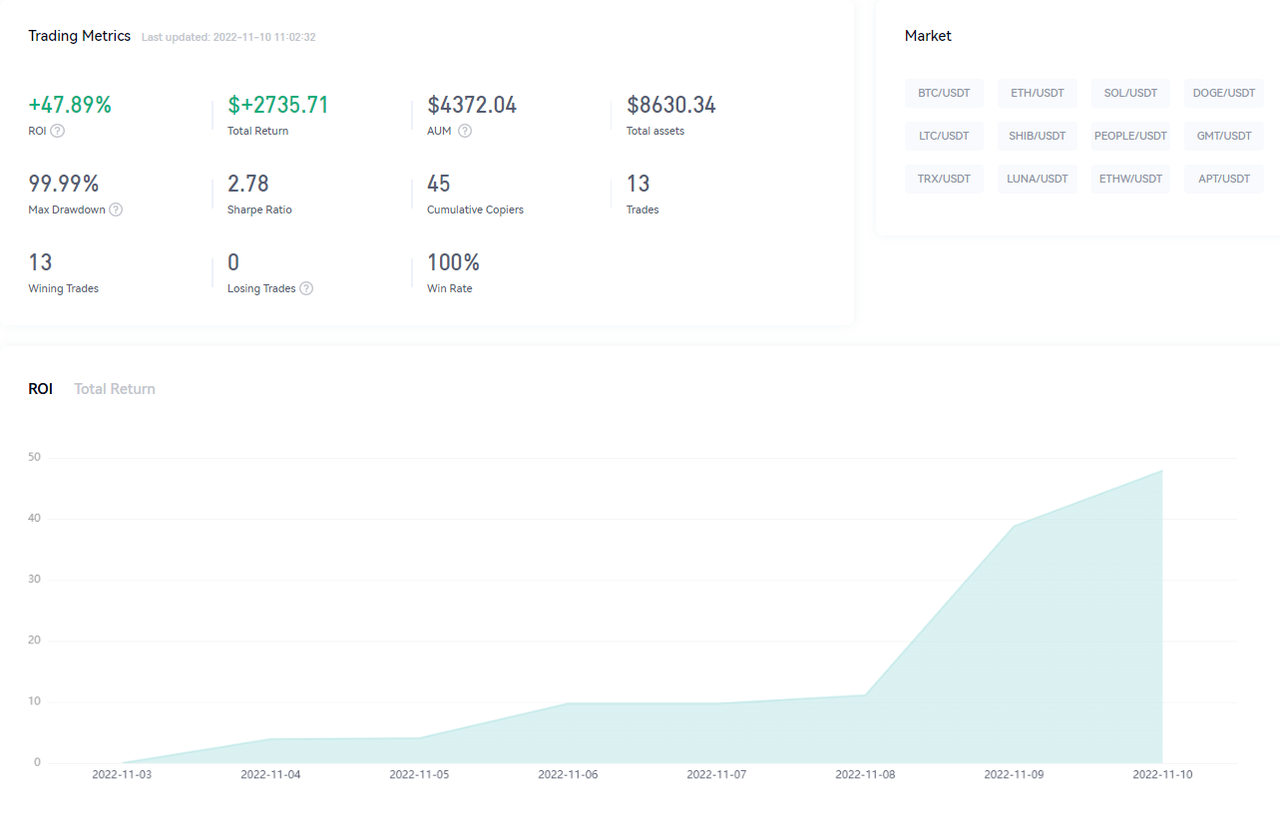Choose the GMT/USDT market pair
This screenshot has height=826, width=1280.
1223,136
